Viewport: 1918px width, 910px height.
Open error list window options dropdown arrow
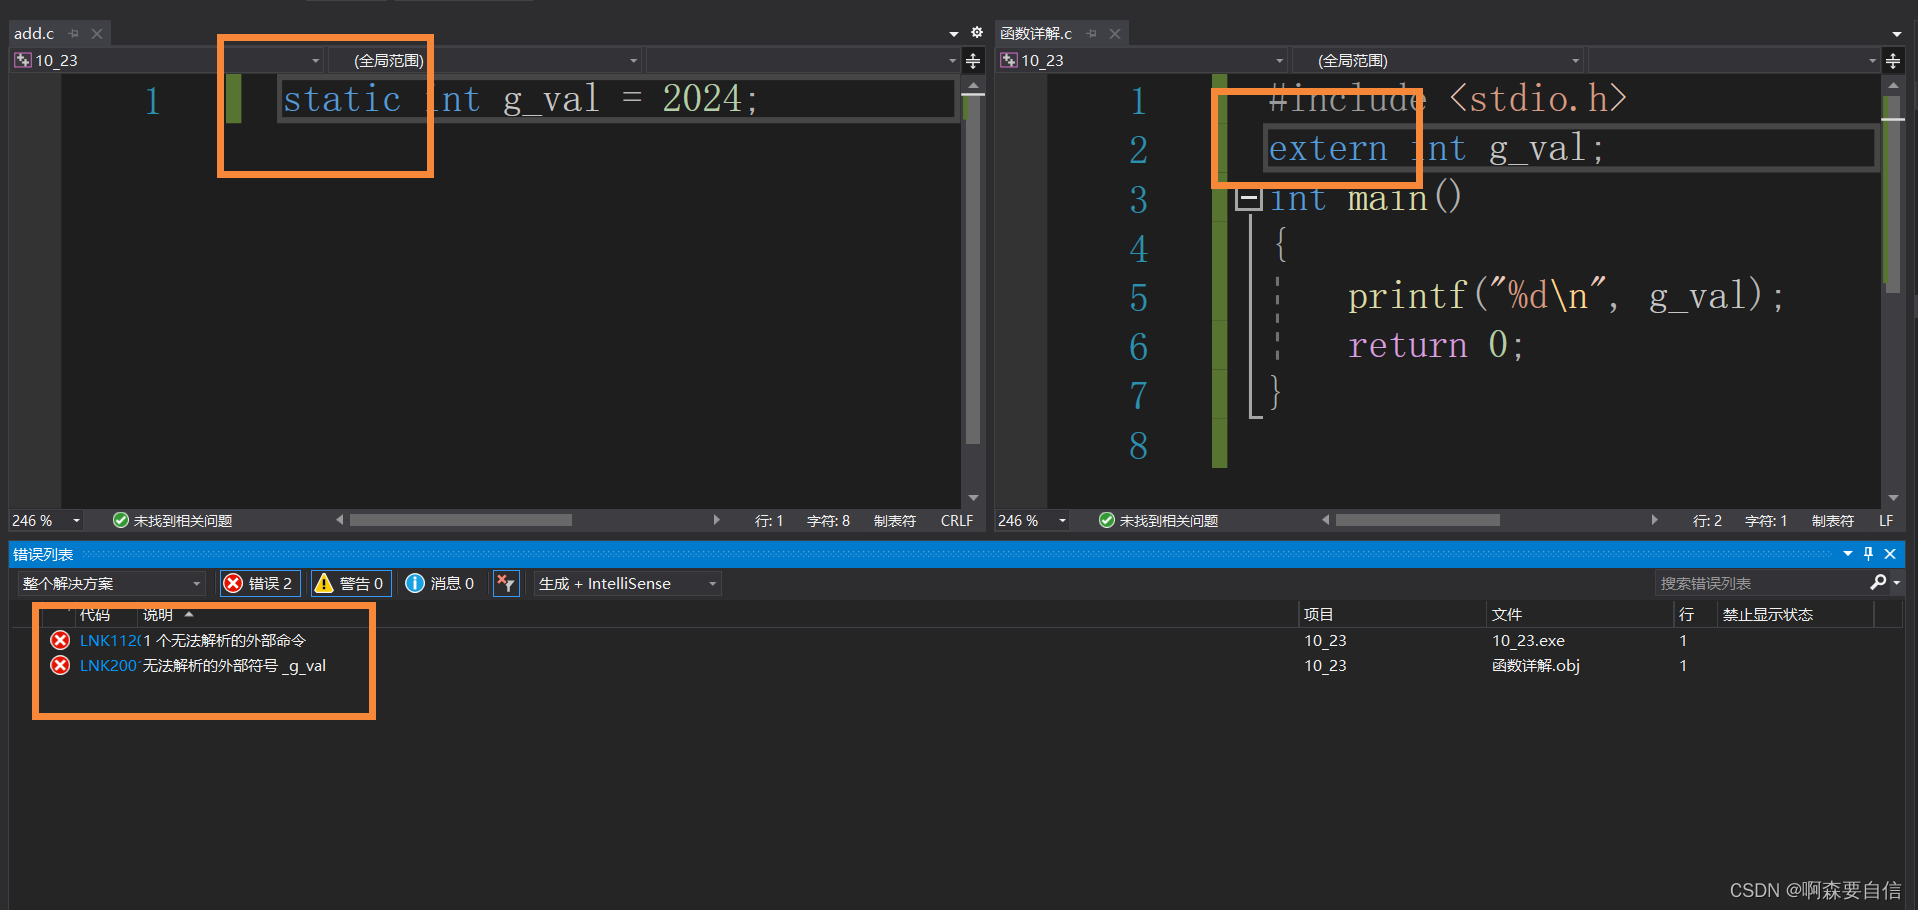tap(1847, 554)
